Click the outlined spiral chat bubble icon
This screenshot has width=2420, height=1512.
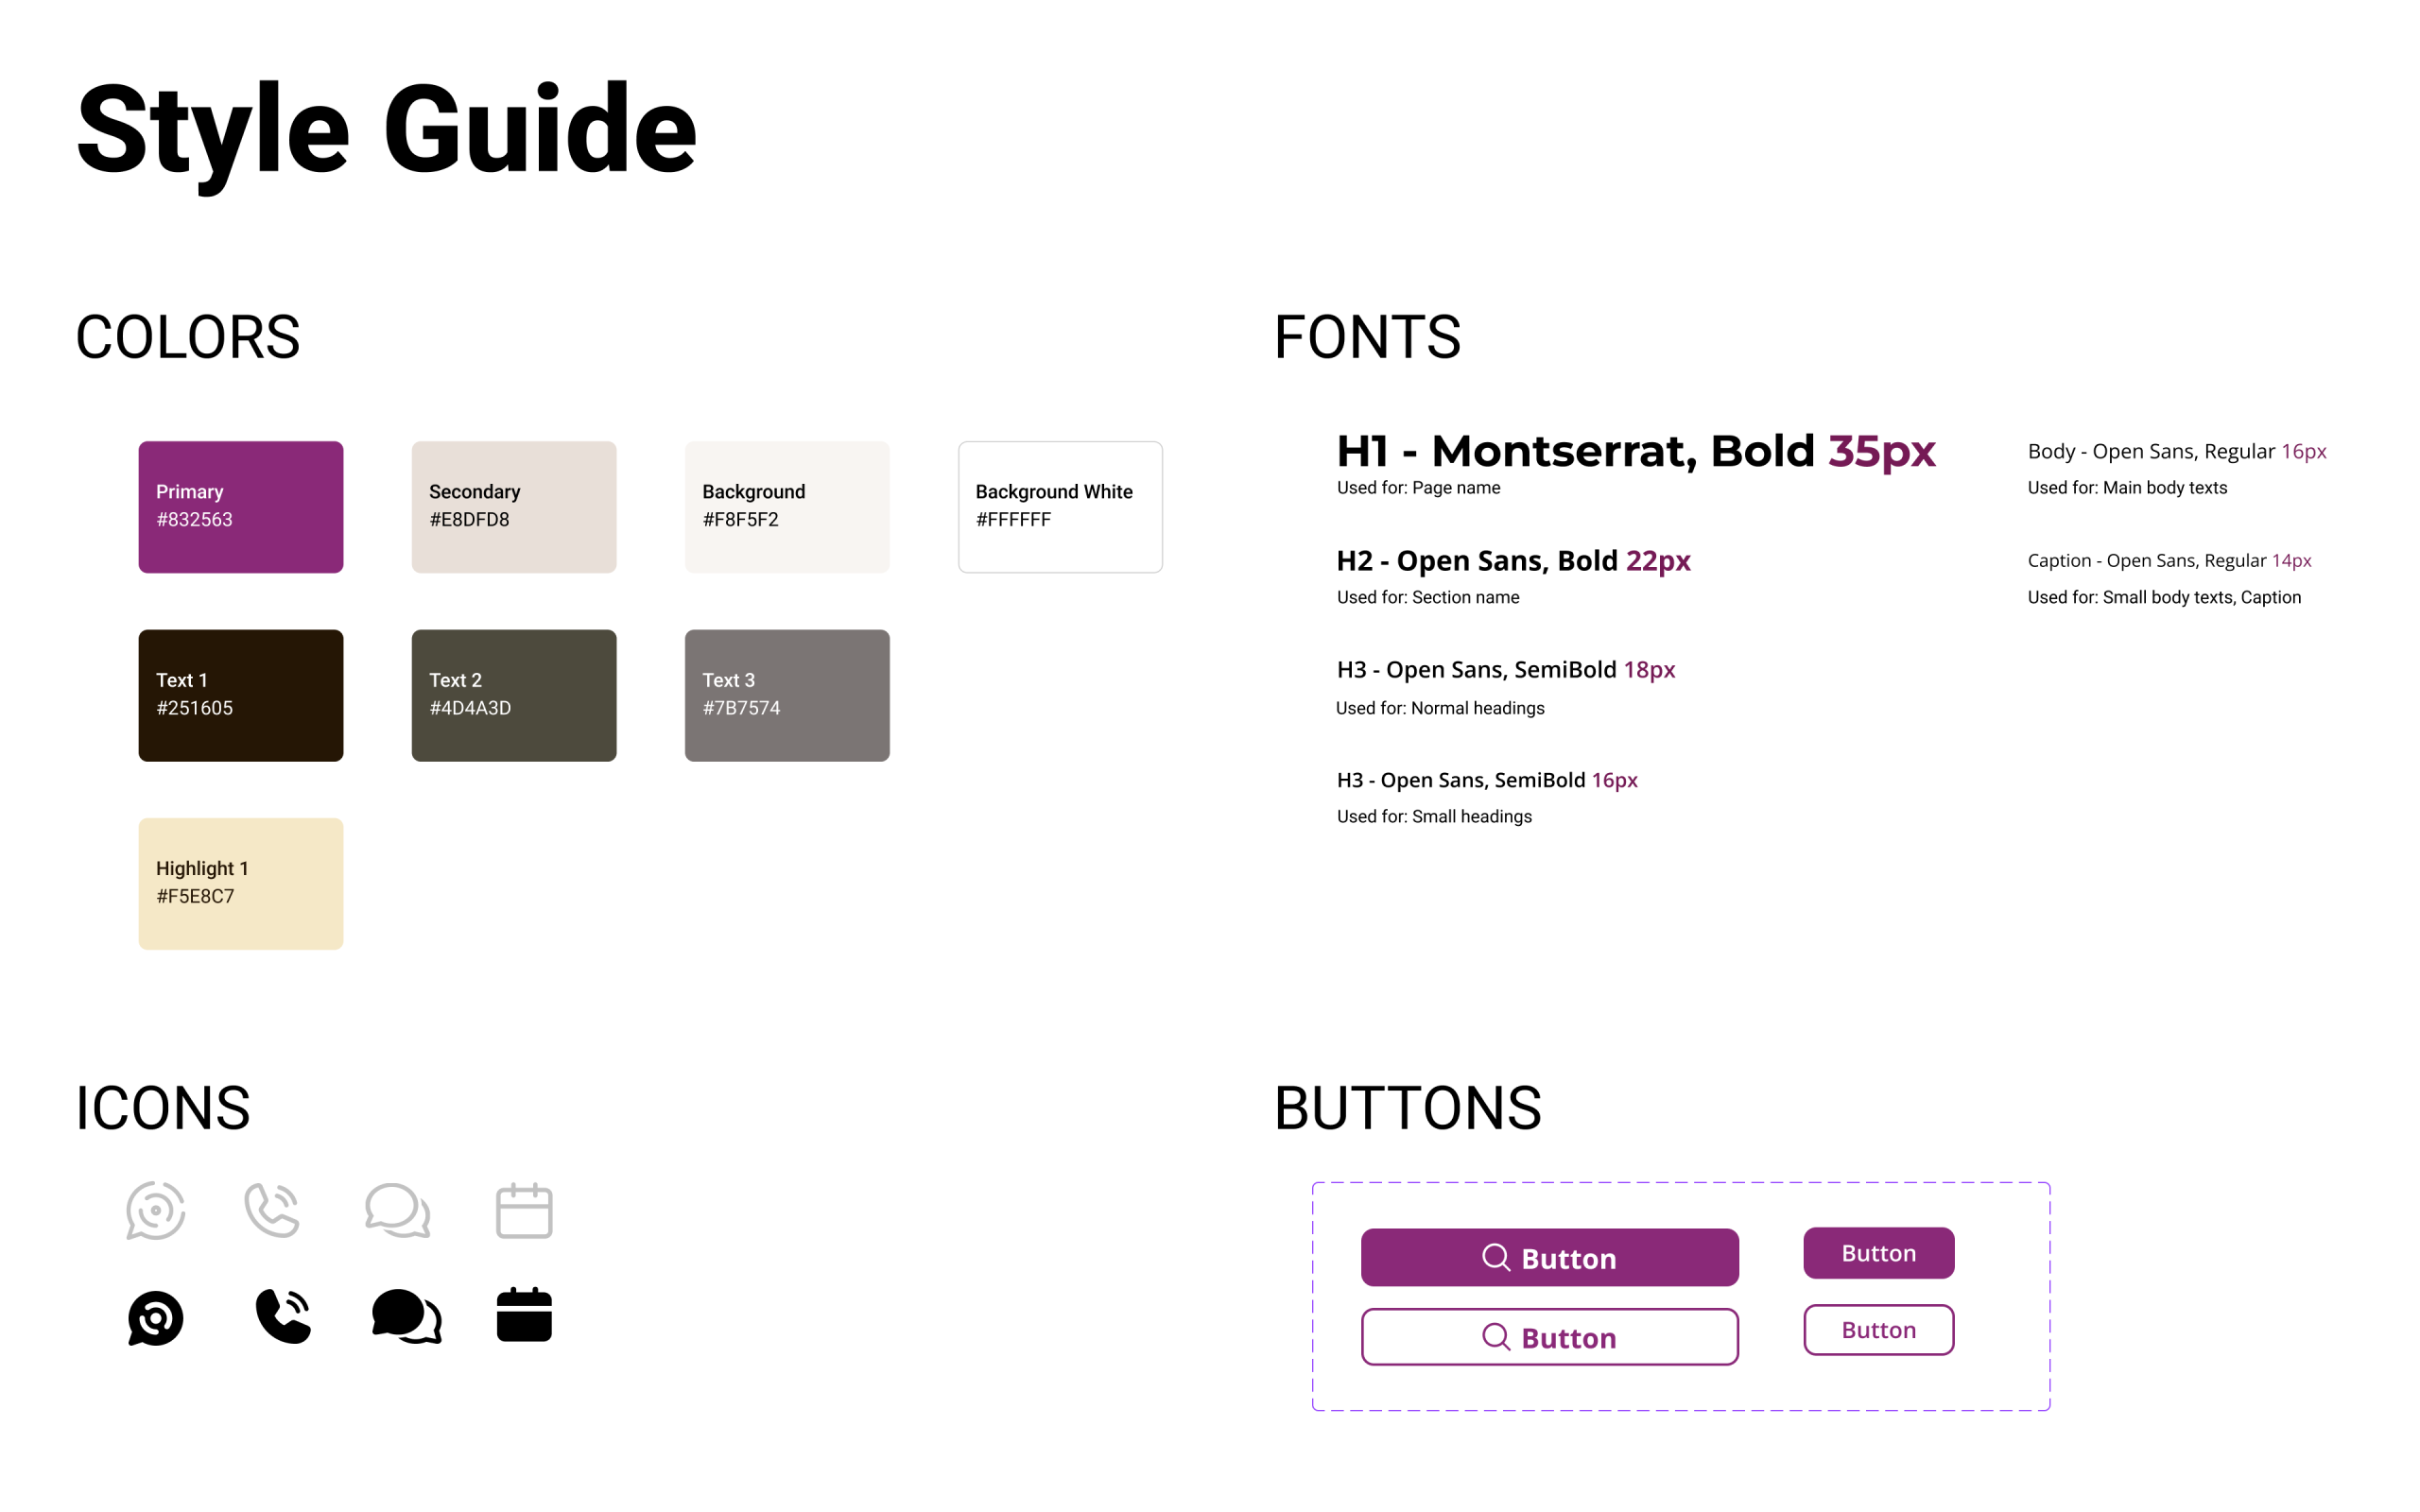pyautogui.click(x=155, y=1210)
